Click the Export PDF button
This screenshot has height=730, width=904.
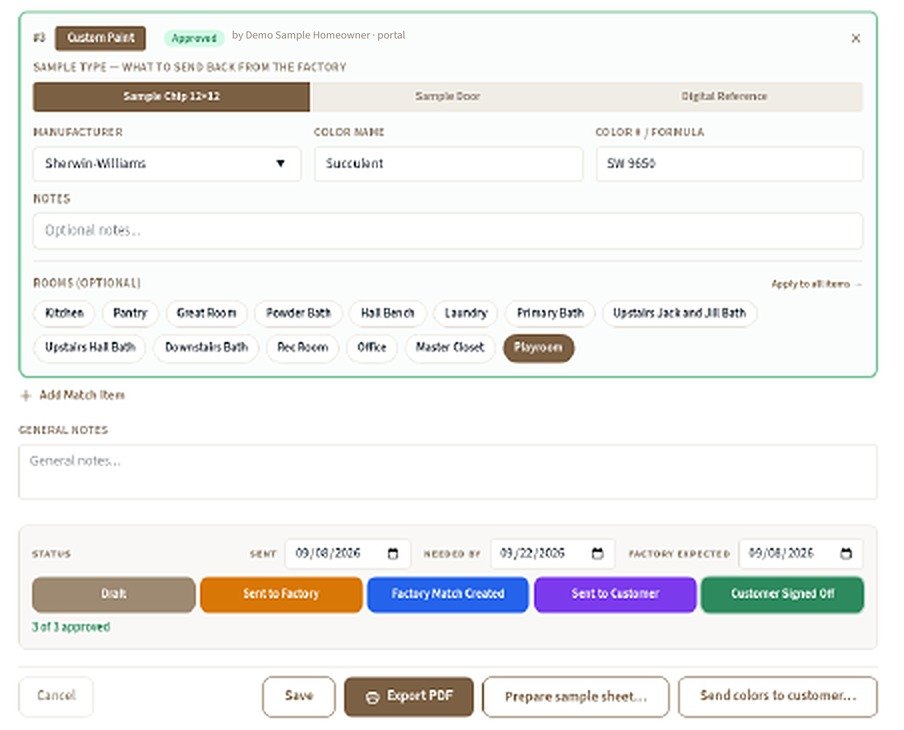coord(409,697)
